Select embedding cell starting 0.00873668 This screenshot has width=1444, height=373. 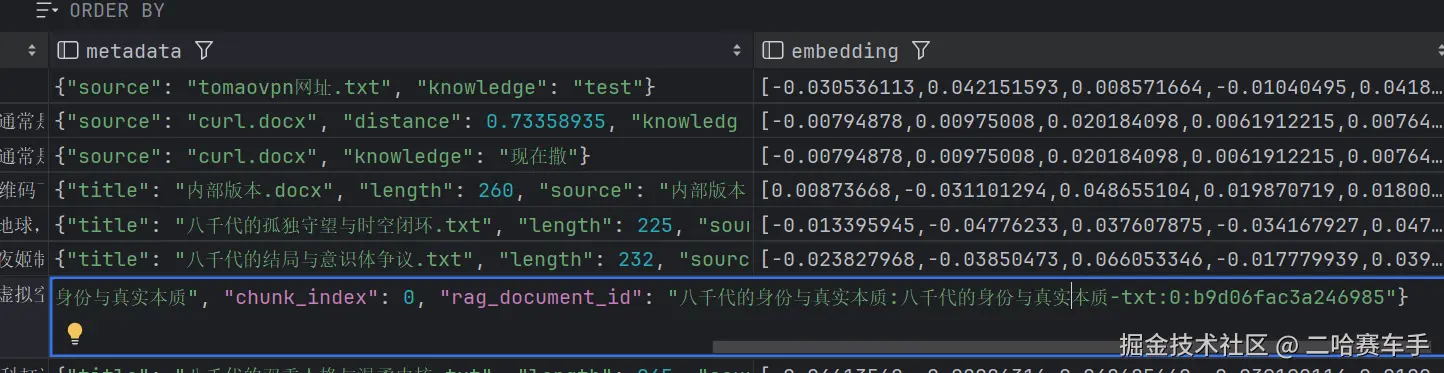tap(1099, 190)
